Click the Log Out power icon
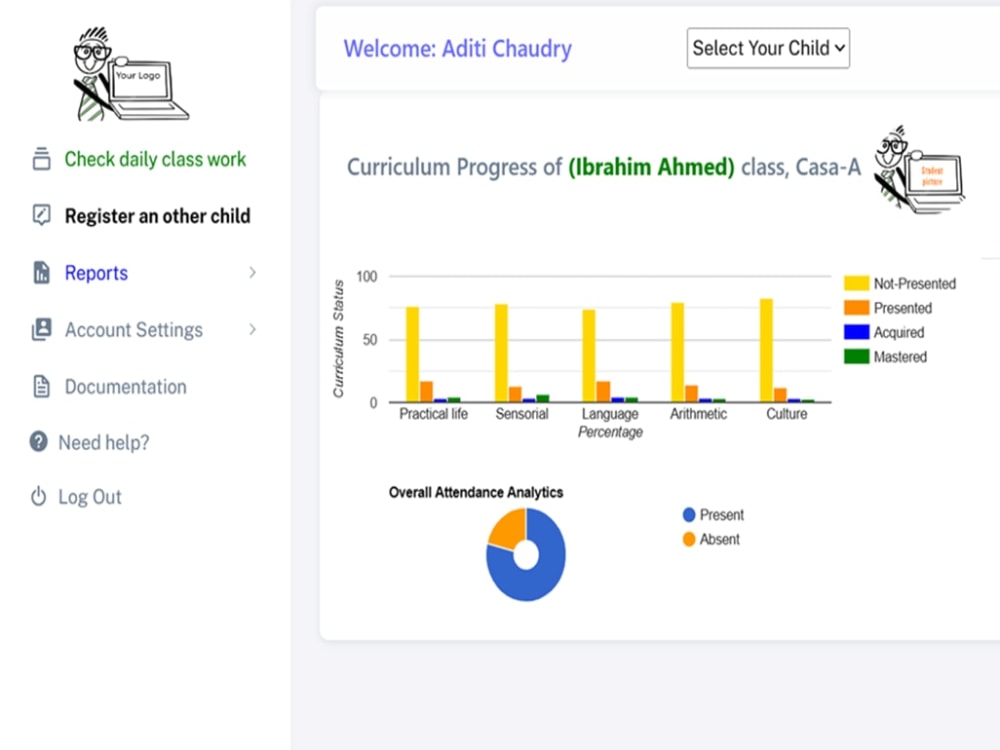This screenshot has width=1000, height=750. pos(38,497)
